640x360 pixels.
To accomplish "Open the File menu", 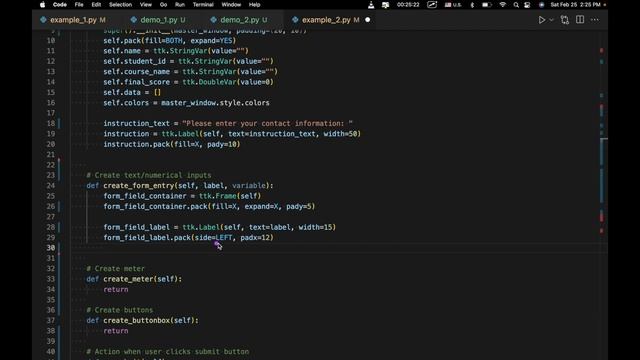I will tap(79, 5).
